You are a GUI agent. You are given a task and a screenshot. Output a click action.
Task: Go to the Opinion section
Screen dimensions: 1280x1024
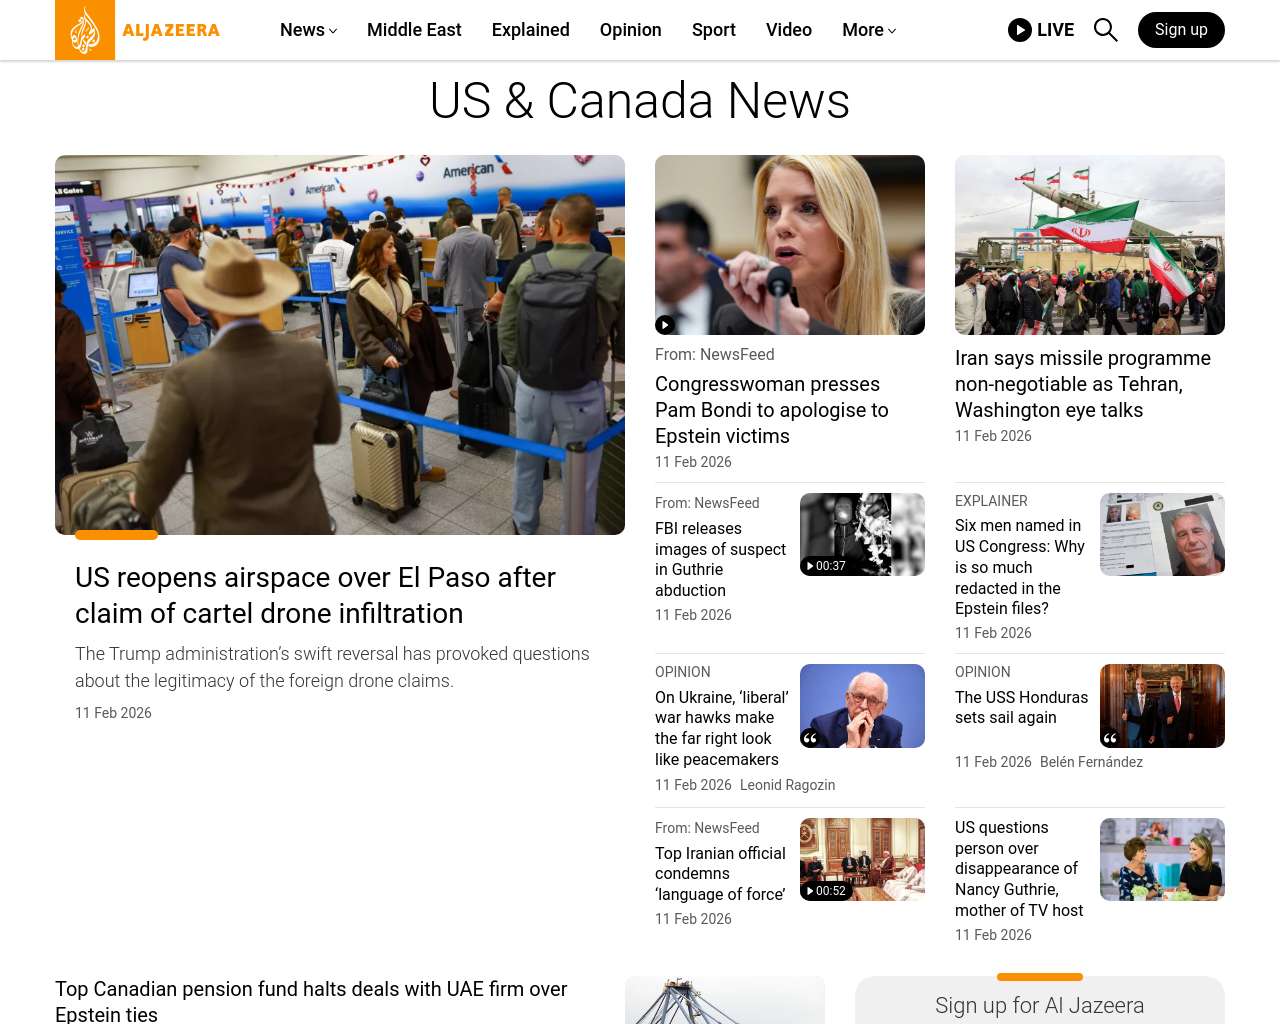tap(630, 30)
